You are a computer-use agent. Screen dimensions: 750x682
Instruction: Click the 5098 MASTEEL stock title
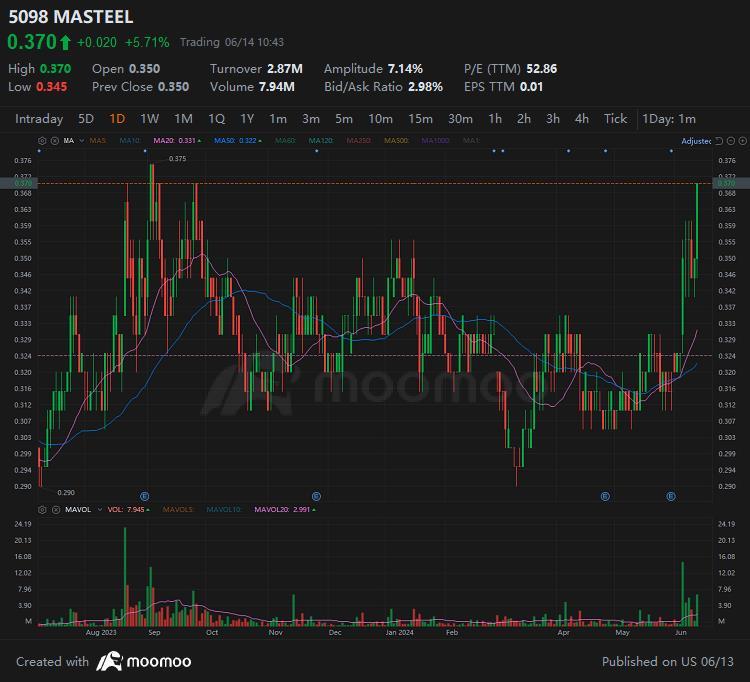click(x=71, y=17)
